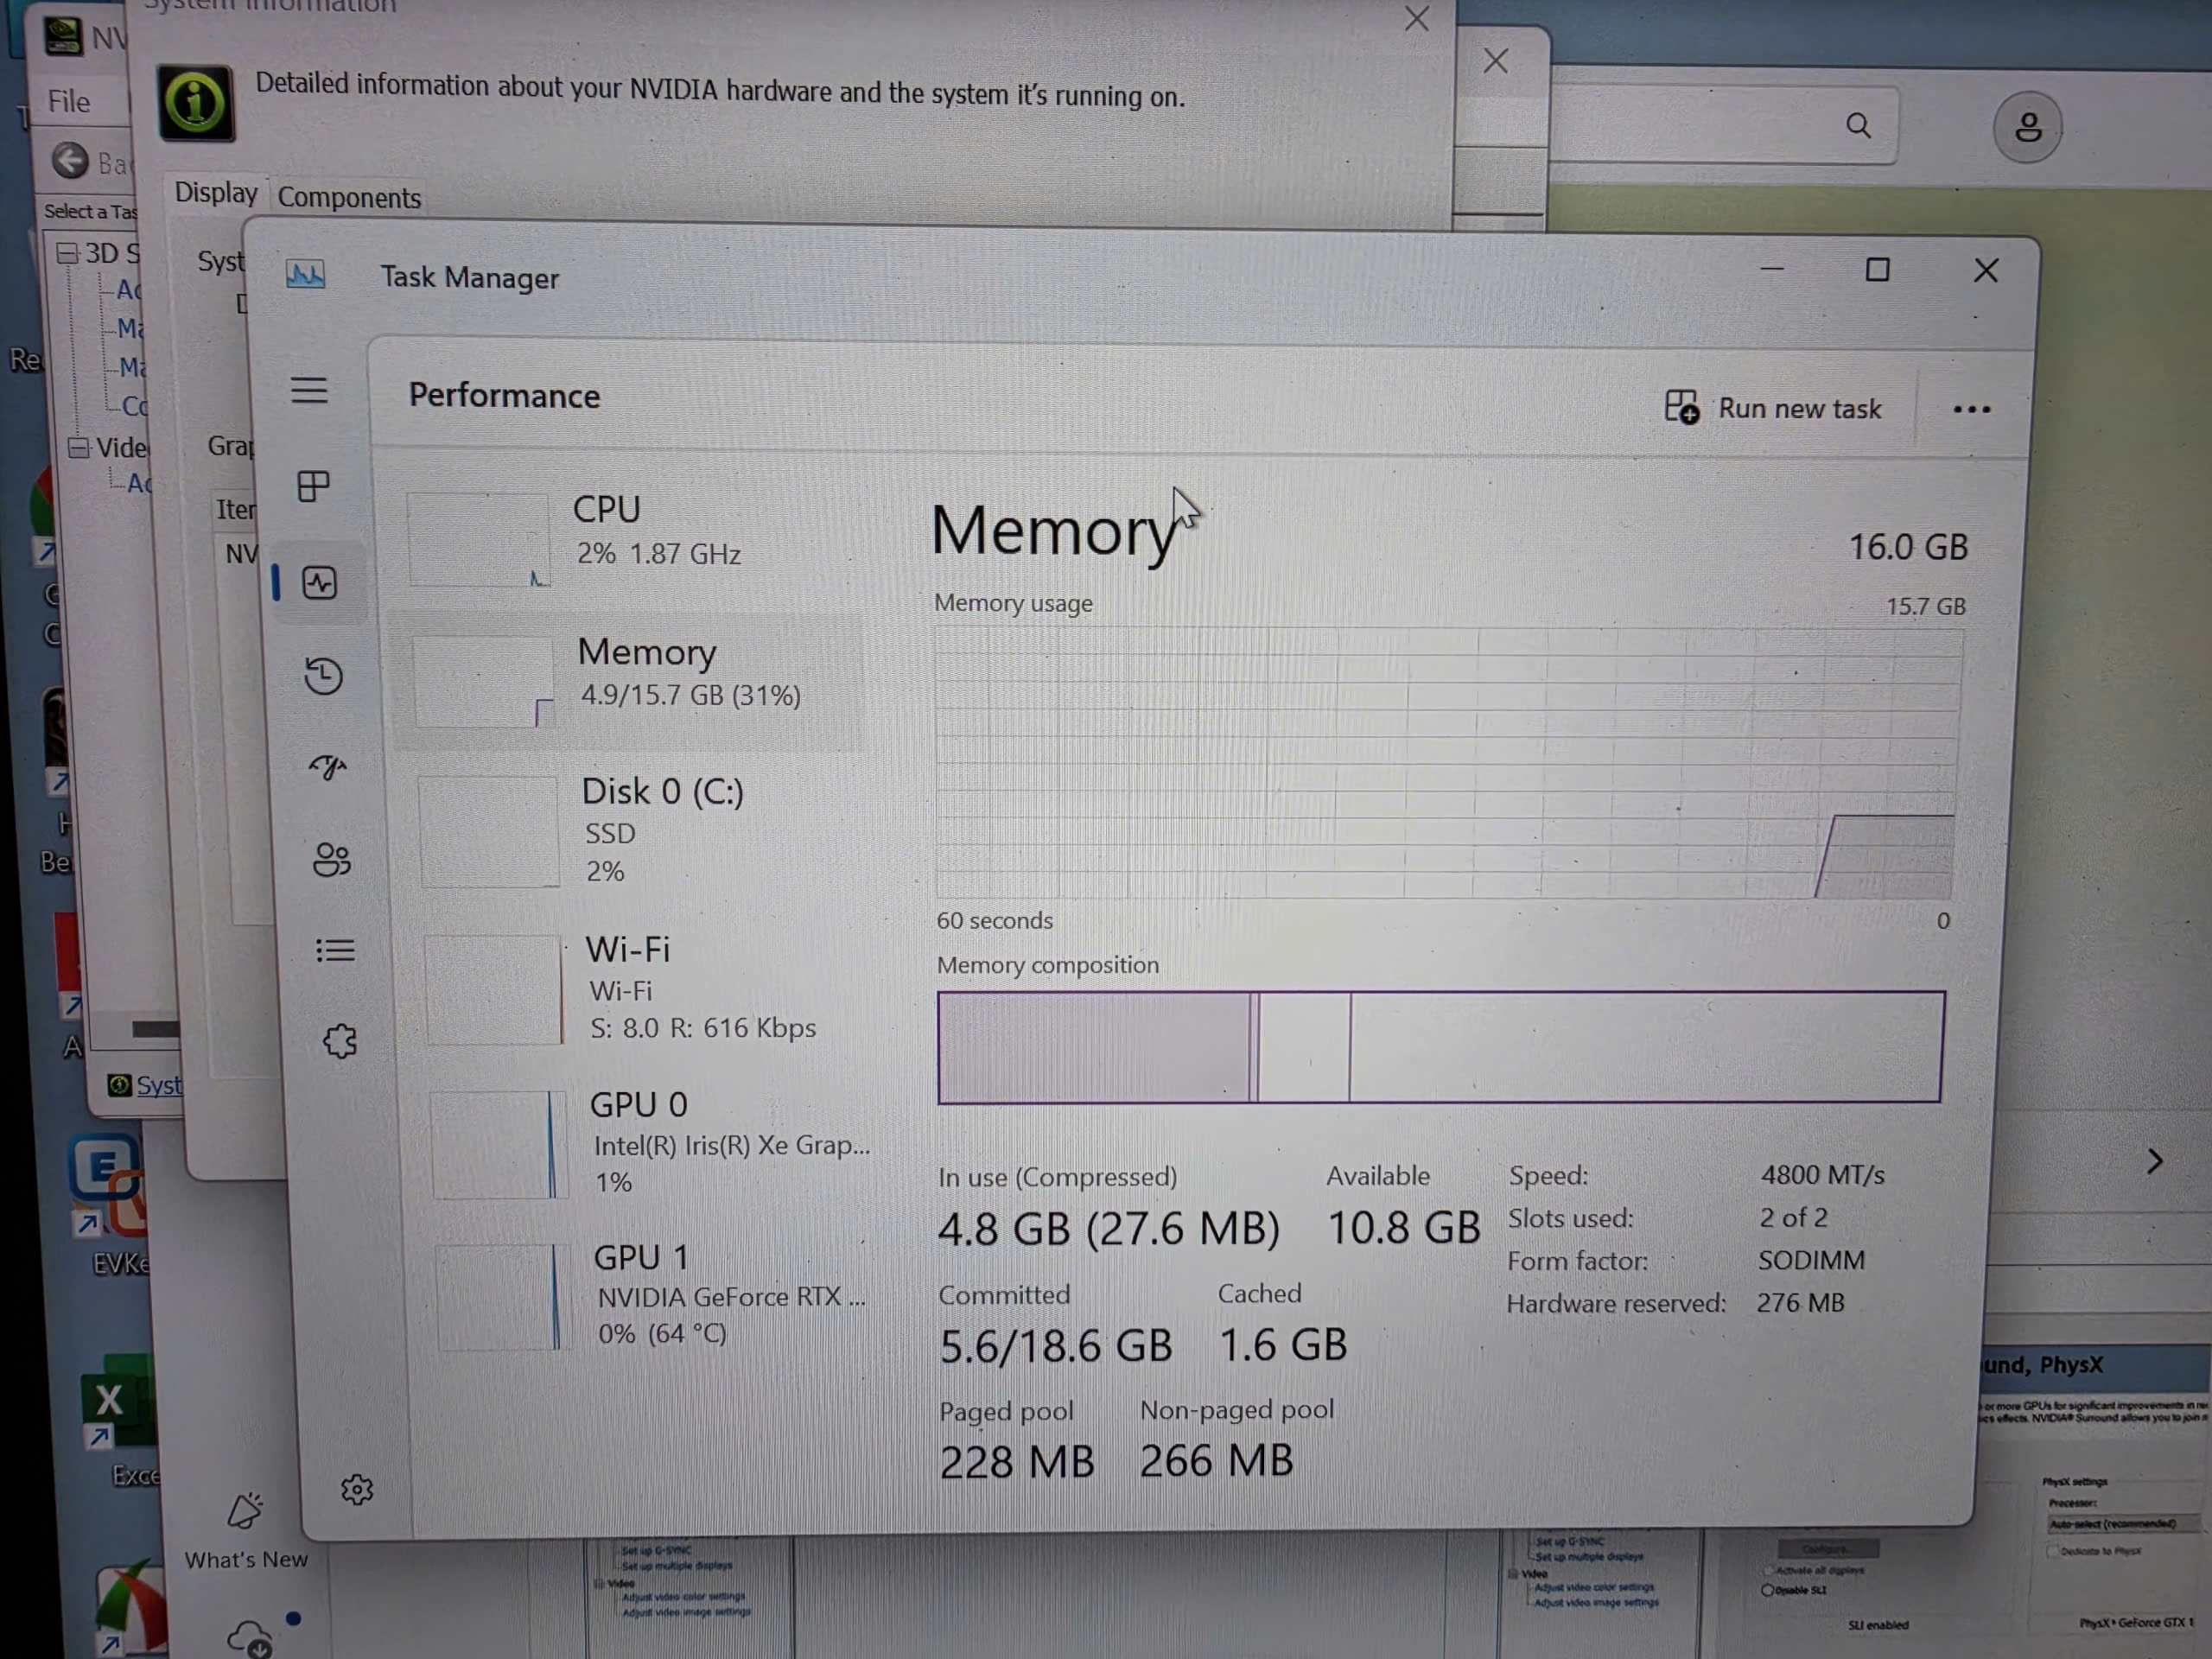The height and width of the screenshot is (1659, 2212).
Task: Open the PhysX Processor Auto-select dropdown
Action: (x=2123, y=1524)
